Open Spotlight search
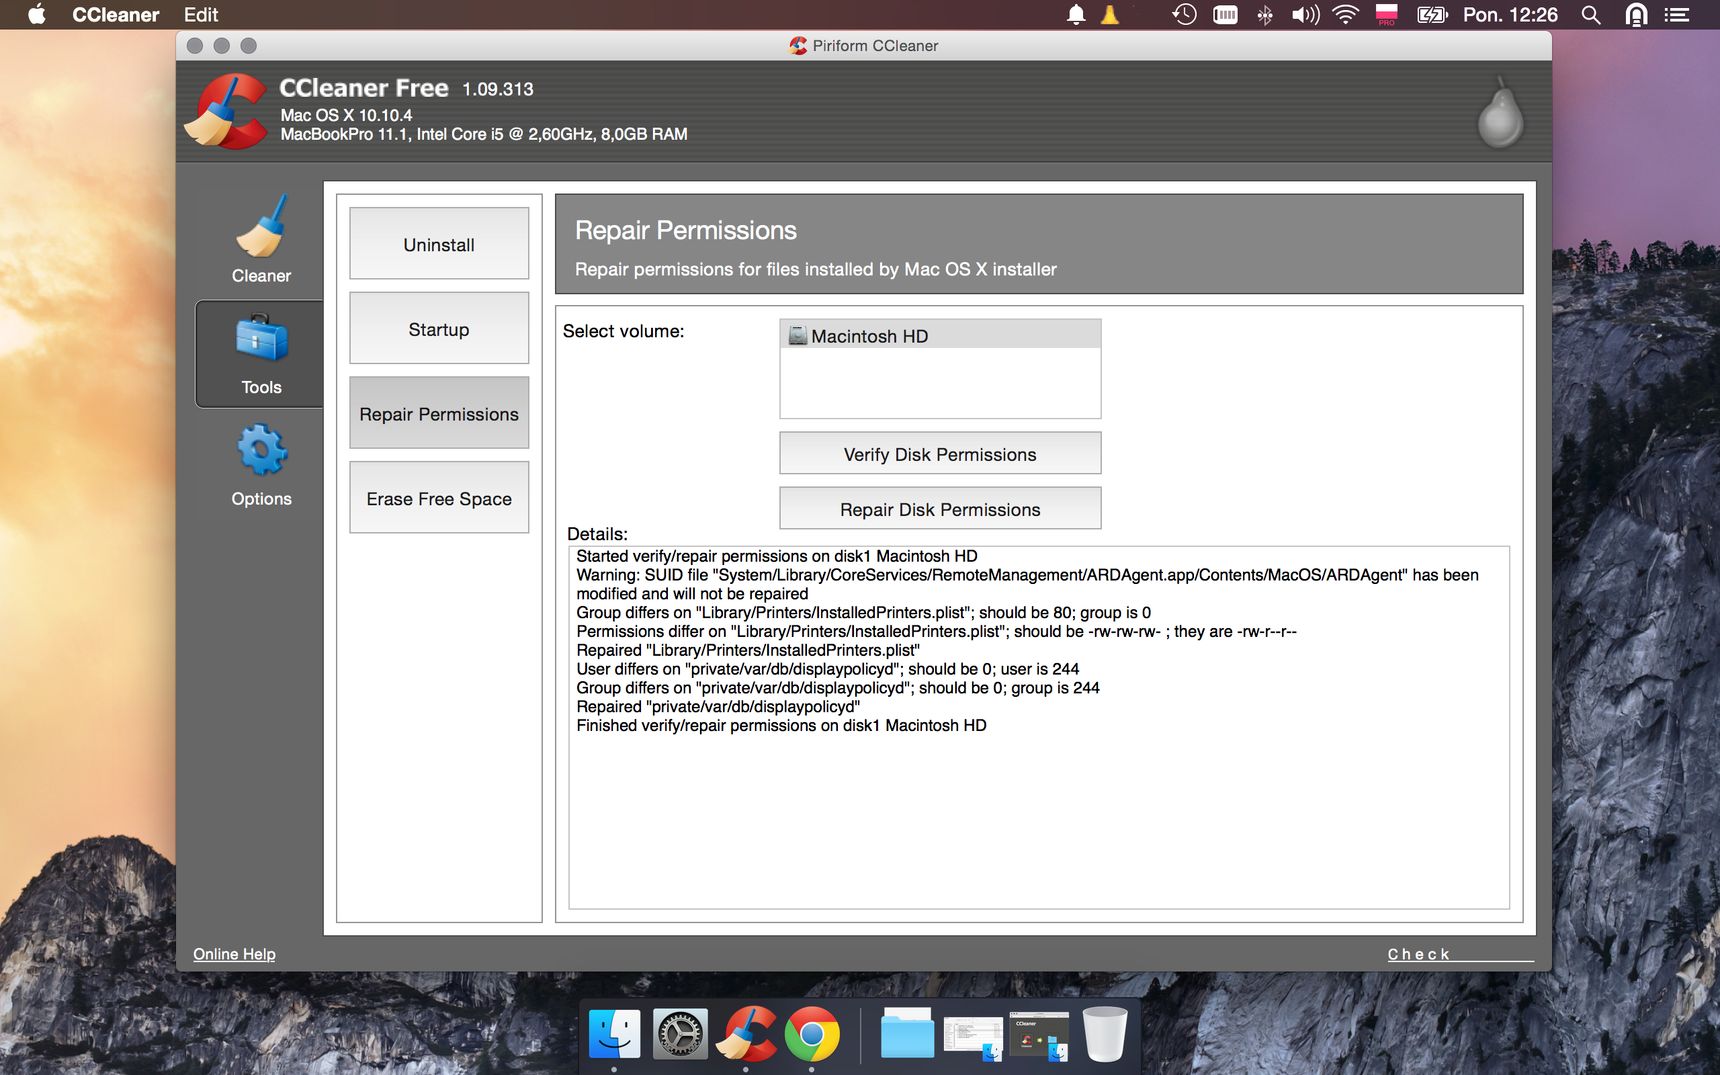The height and width of the screenshot is (1075, 1720). (1591, 14)
